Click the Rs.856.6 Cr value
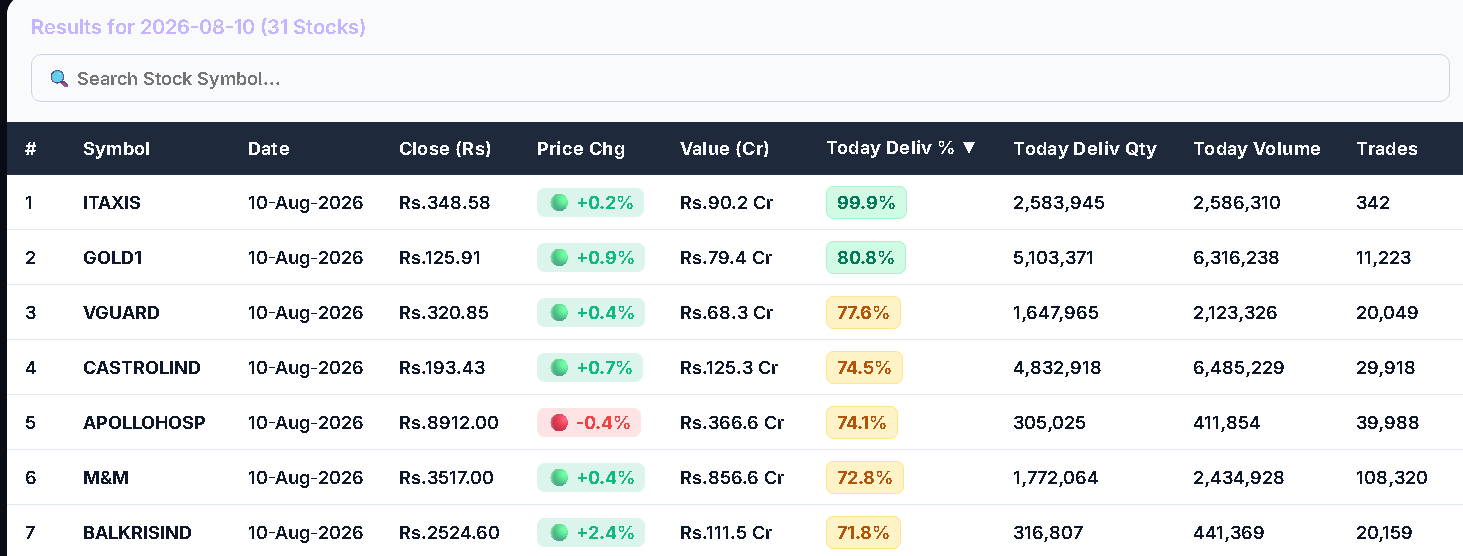 (732, 478)
